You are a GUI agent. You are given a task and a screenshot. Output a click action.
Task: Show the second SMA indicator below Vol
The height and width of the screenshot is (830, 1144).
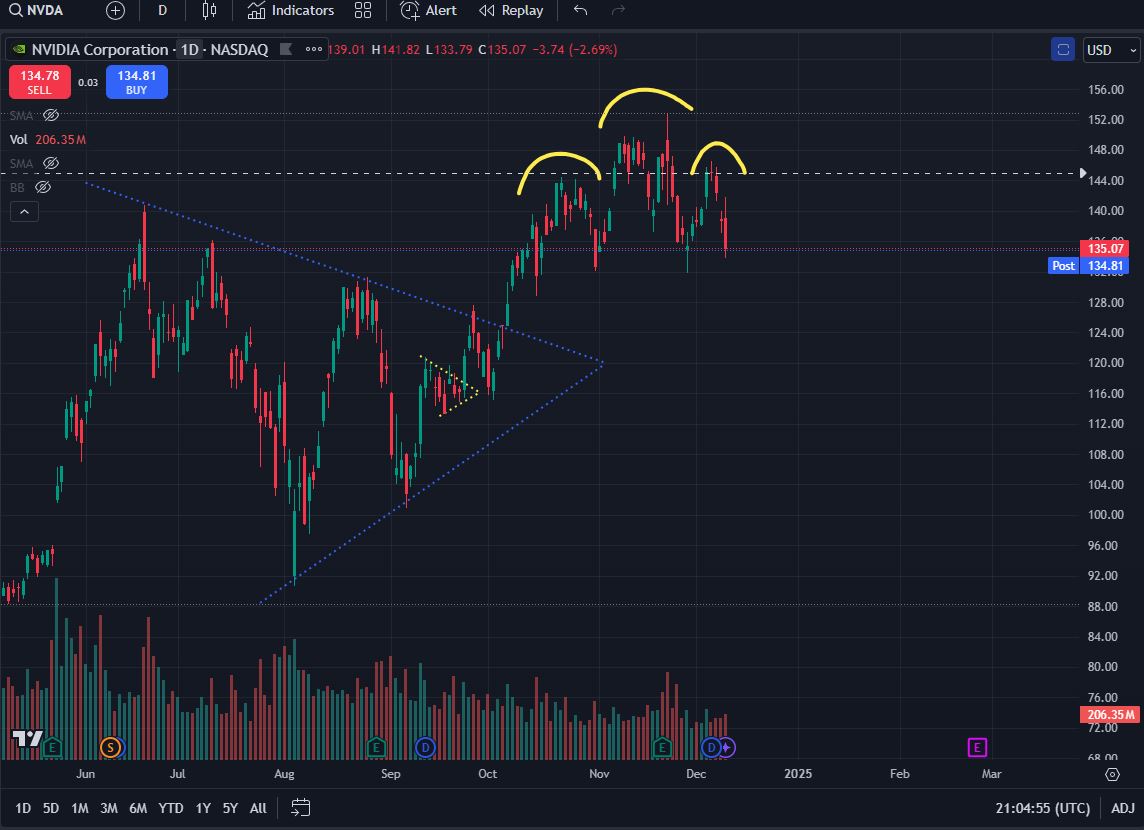(x=50, y=163)
